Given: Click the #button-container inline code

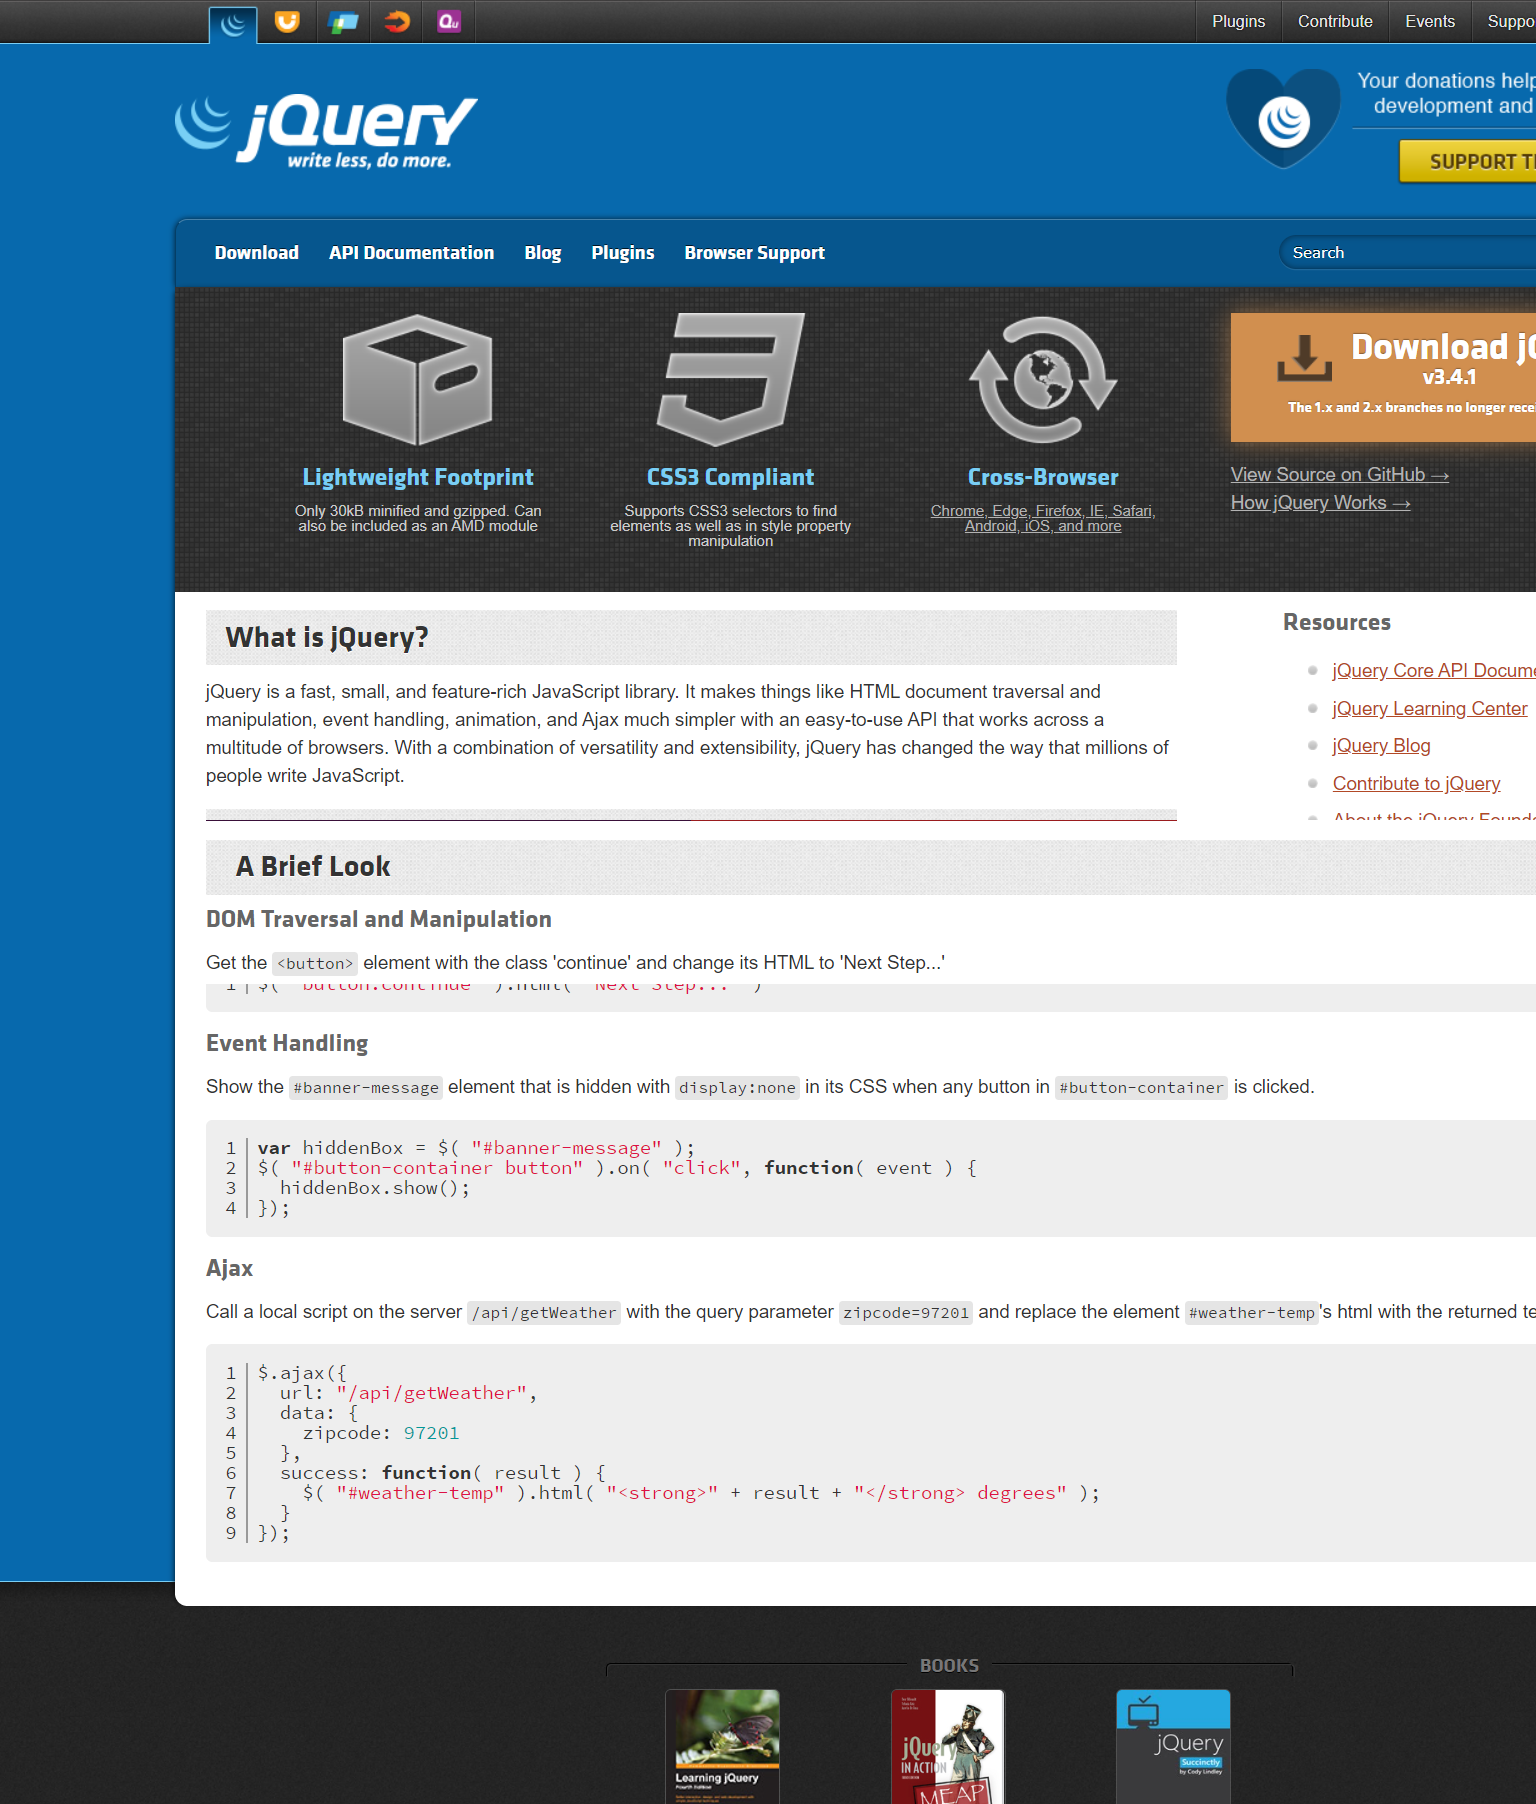Looking at the screenshot, I should click(x=1141, y=1087).
